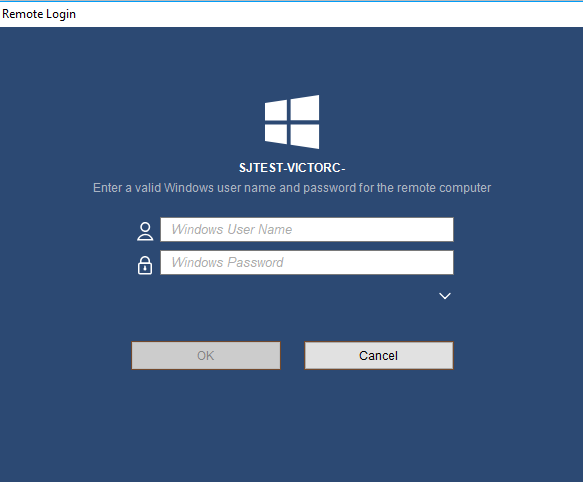Click the white Windows logo
The height and width of the screenshot is (482, 583).
pos(292,122)
